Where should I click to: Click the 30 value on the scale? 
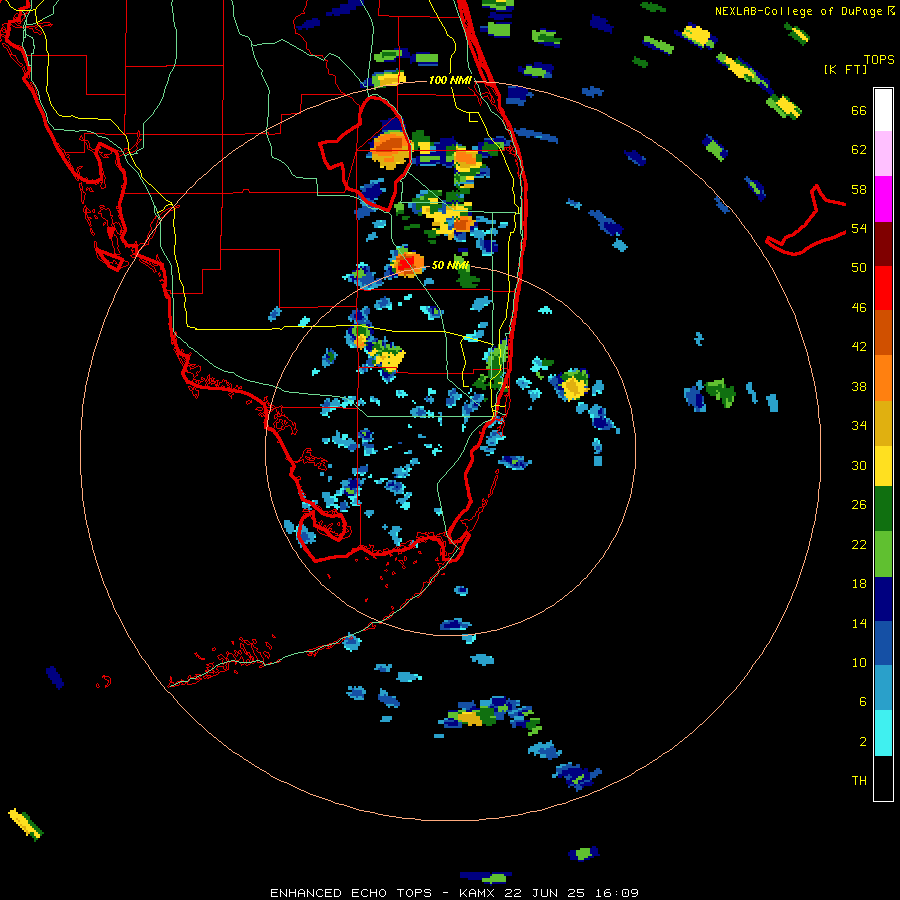pos(859,465)
